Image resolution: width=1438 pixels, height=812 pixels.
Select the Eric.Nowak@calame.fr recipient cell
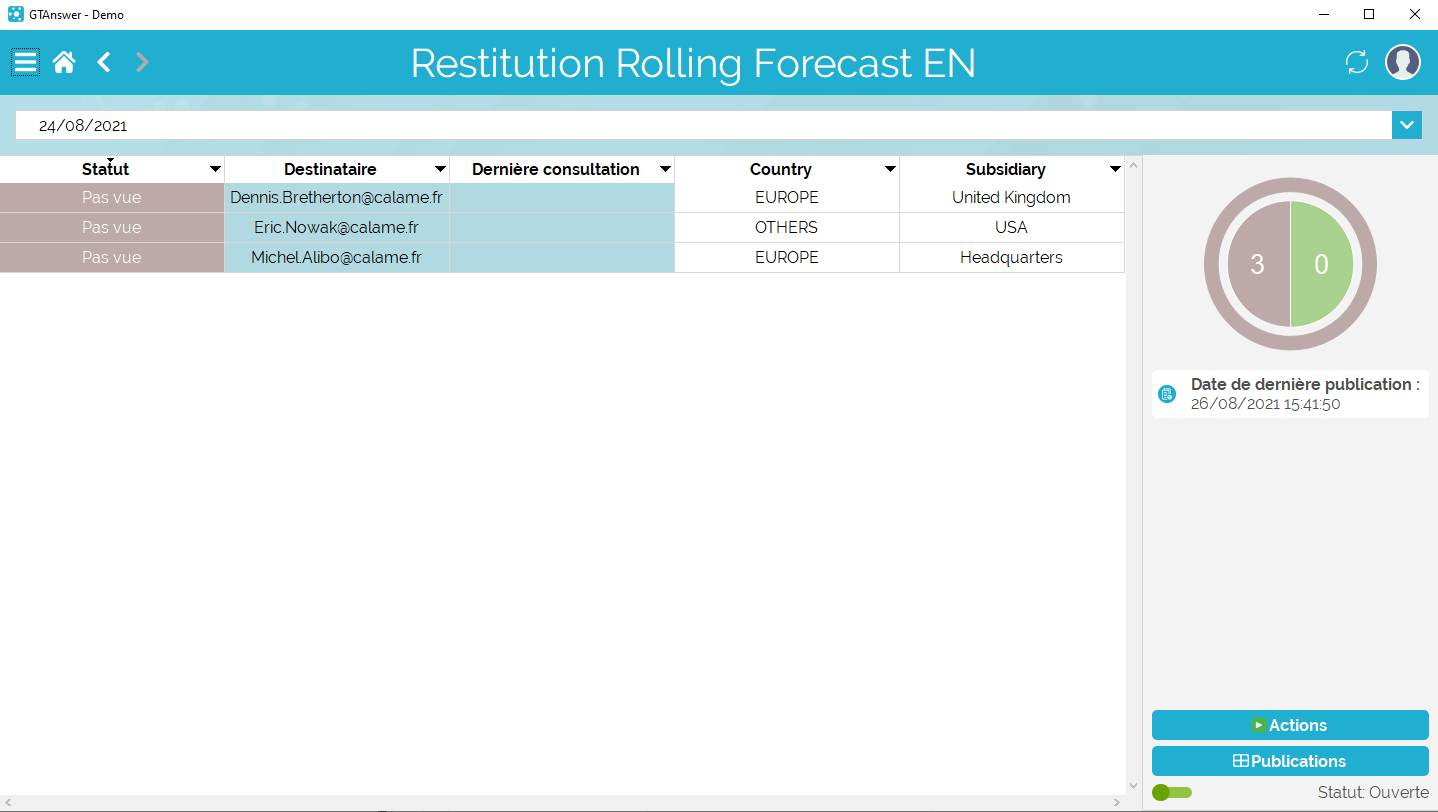click(337, 228)
